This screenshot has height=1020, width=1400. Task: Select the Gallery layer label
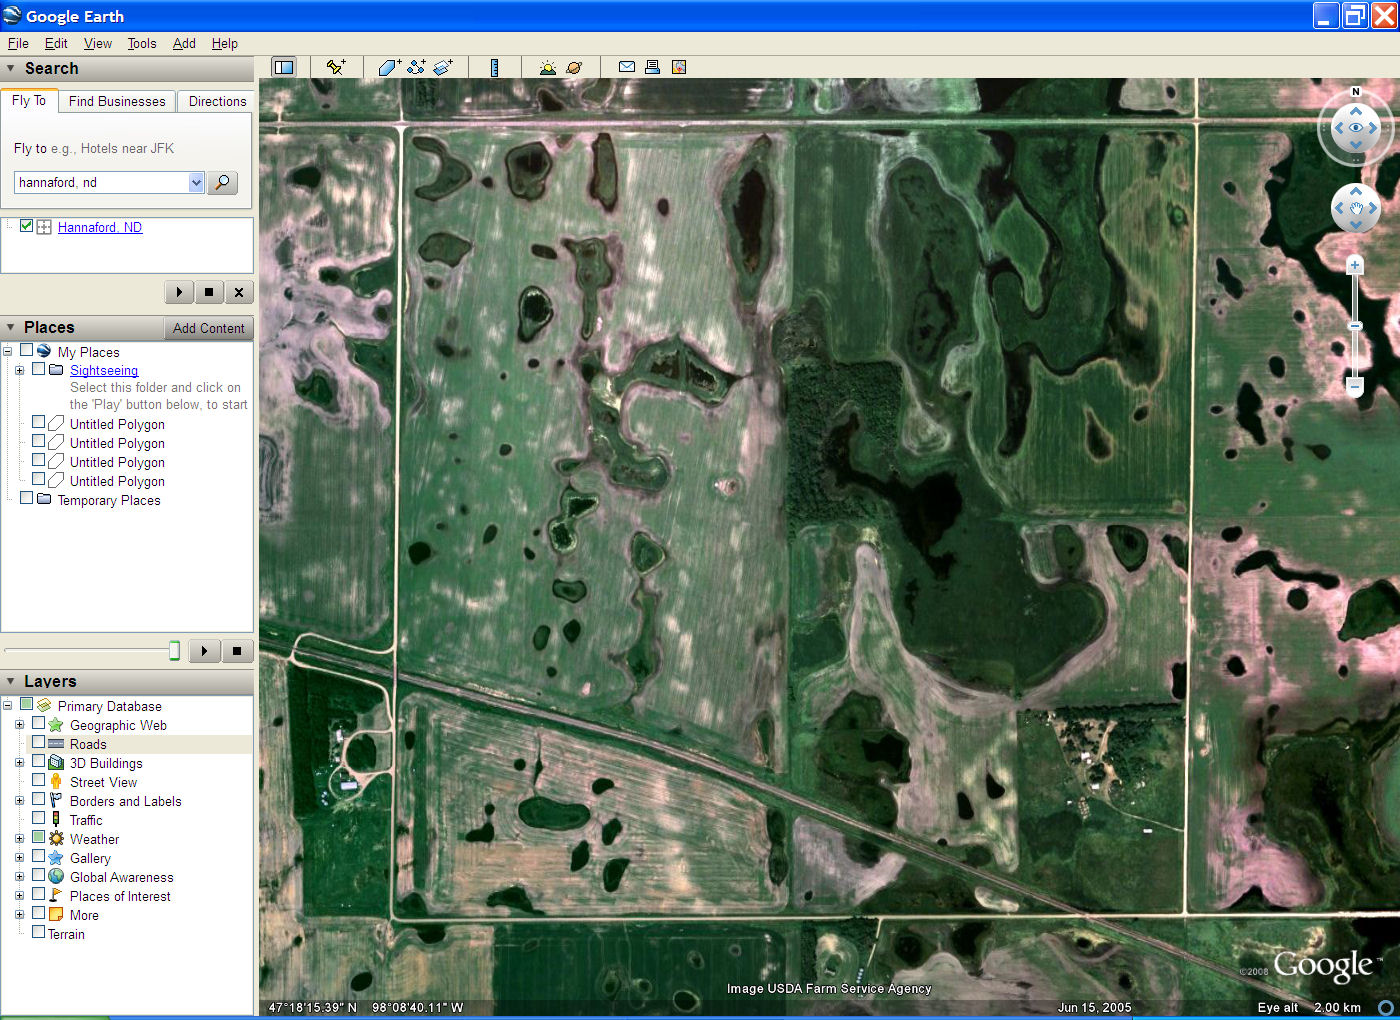[90, 858]
